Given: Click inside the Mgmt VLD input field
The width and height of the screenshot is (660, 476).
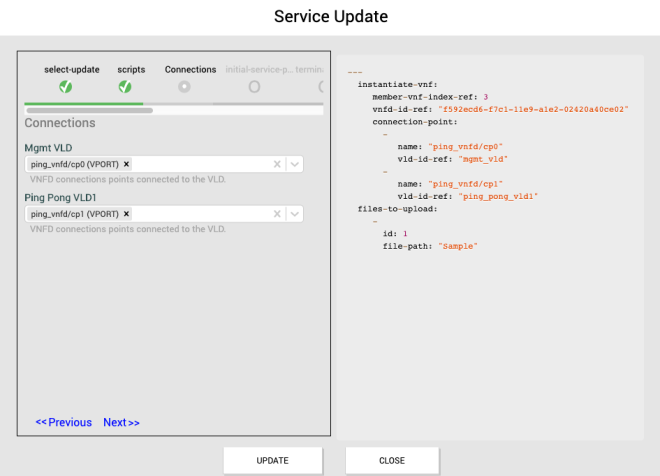Looking at the screenshot, I should coord(200,164).
